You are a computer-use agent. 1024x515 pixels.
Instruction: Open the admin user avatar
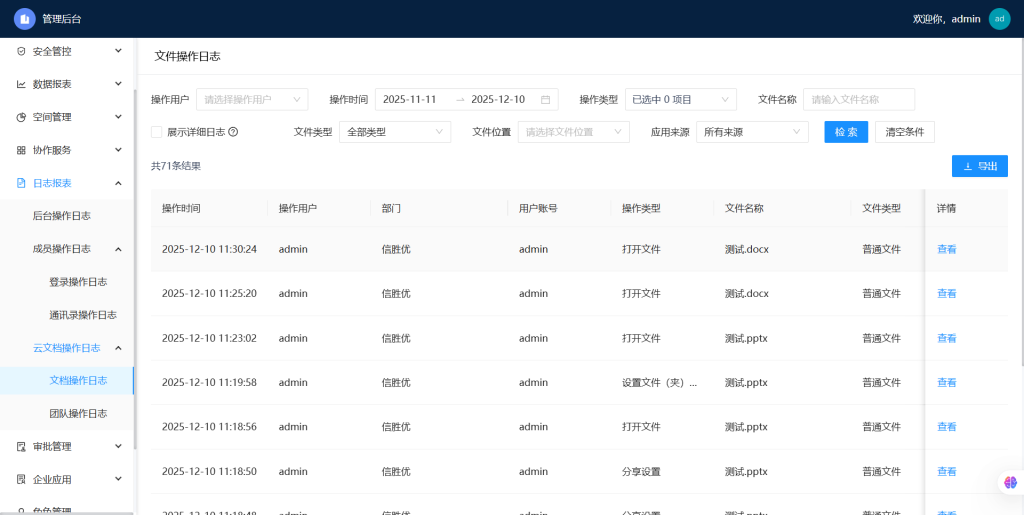coord(999,19)
